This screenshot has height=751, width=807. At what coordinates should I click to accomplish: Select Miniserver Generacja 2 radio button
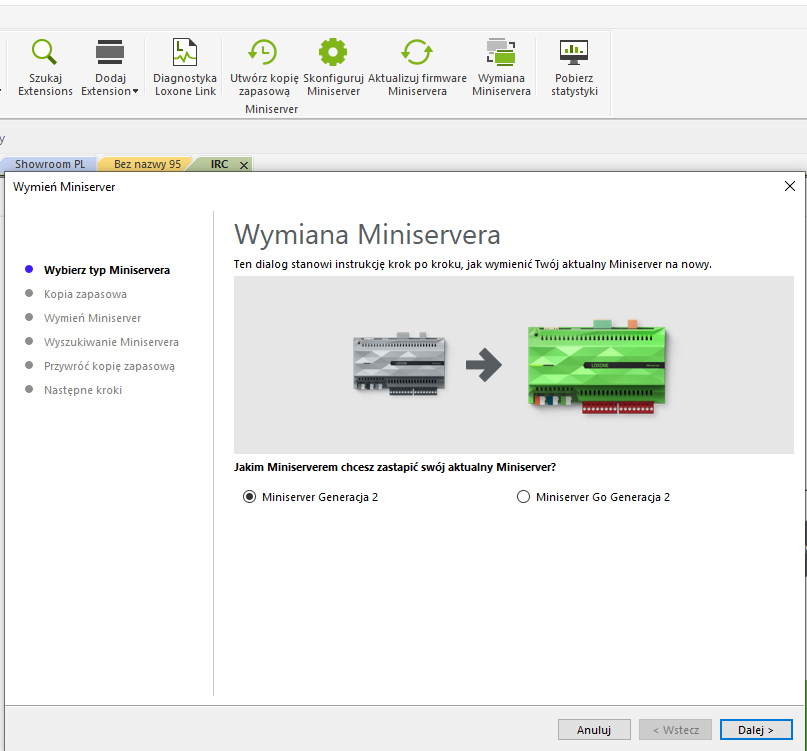[250, 497]
